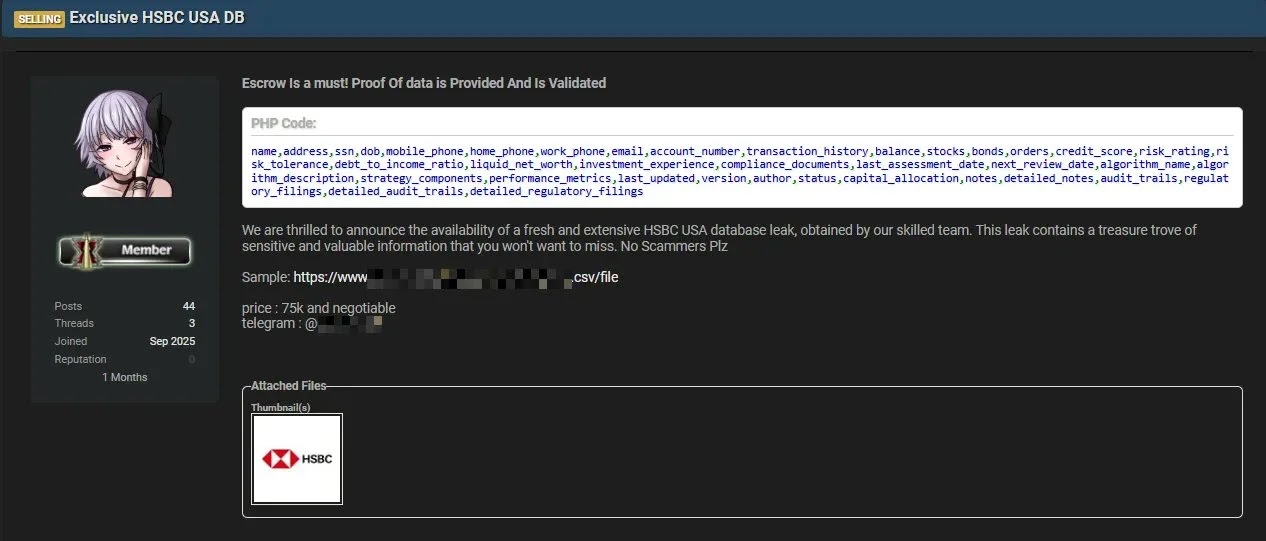Click the Joined label in user stats
1266x541 pixels.
pos(70,341)
